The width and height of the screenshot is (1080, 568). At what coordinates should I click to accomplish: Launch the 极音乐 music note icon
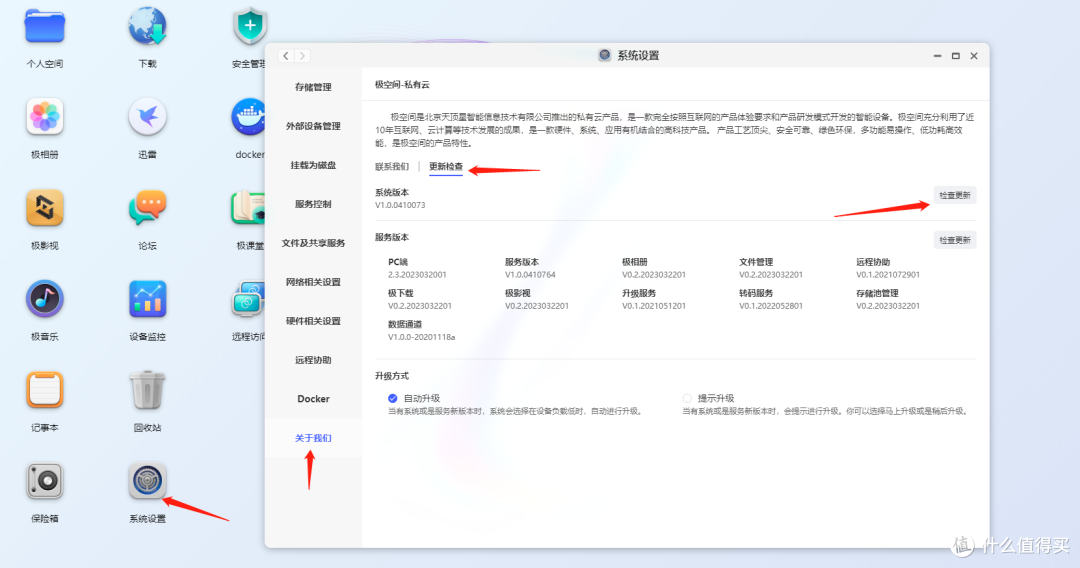click(x=45, y=299)
